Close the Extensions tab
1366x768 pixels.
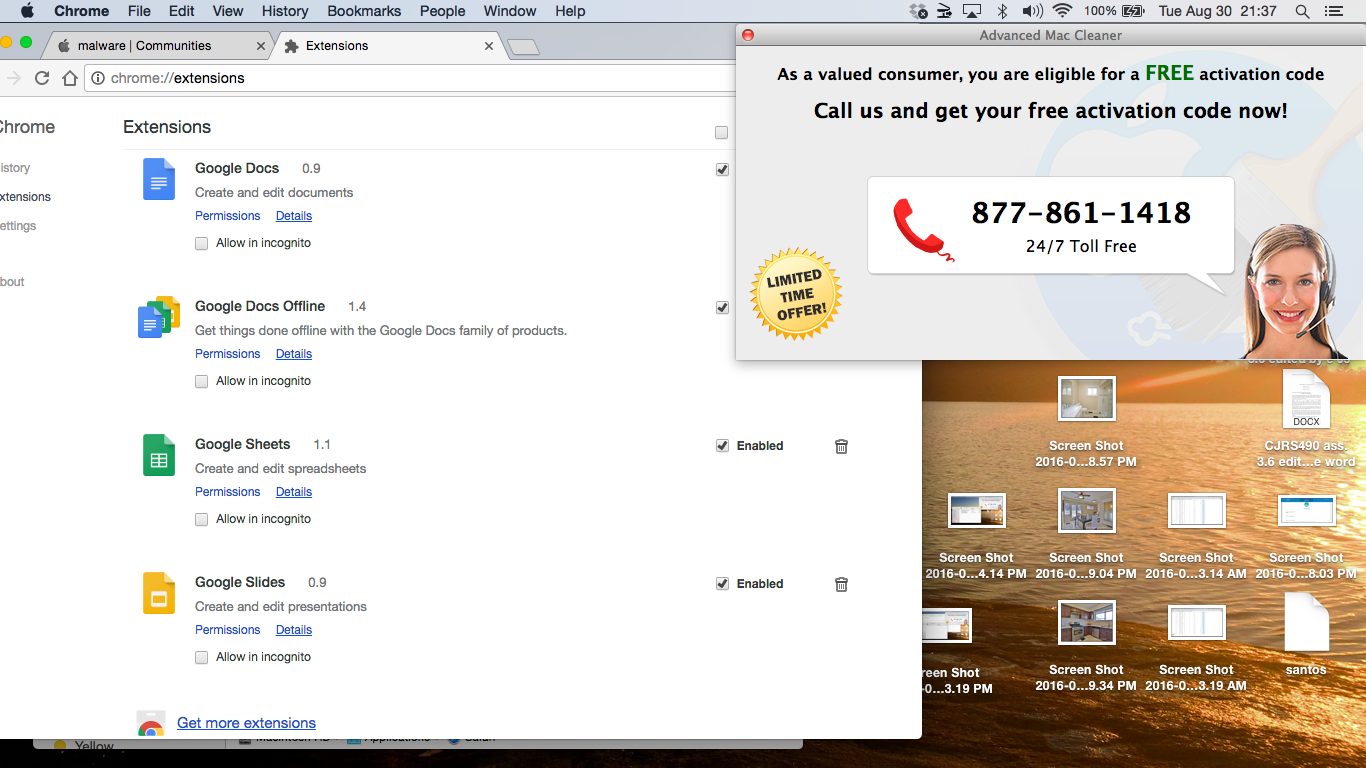coord(489,46)
